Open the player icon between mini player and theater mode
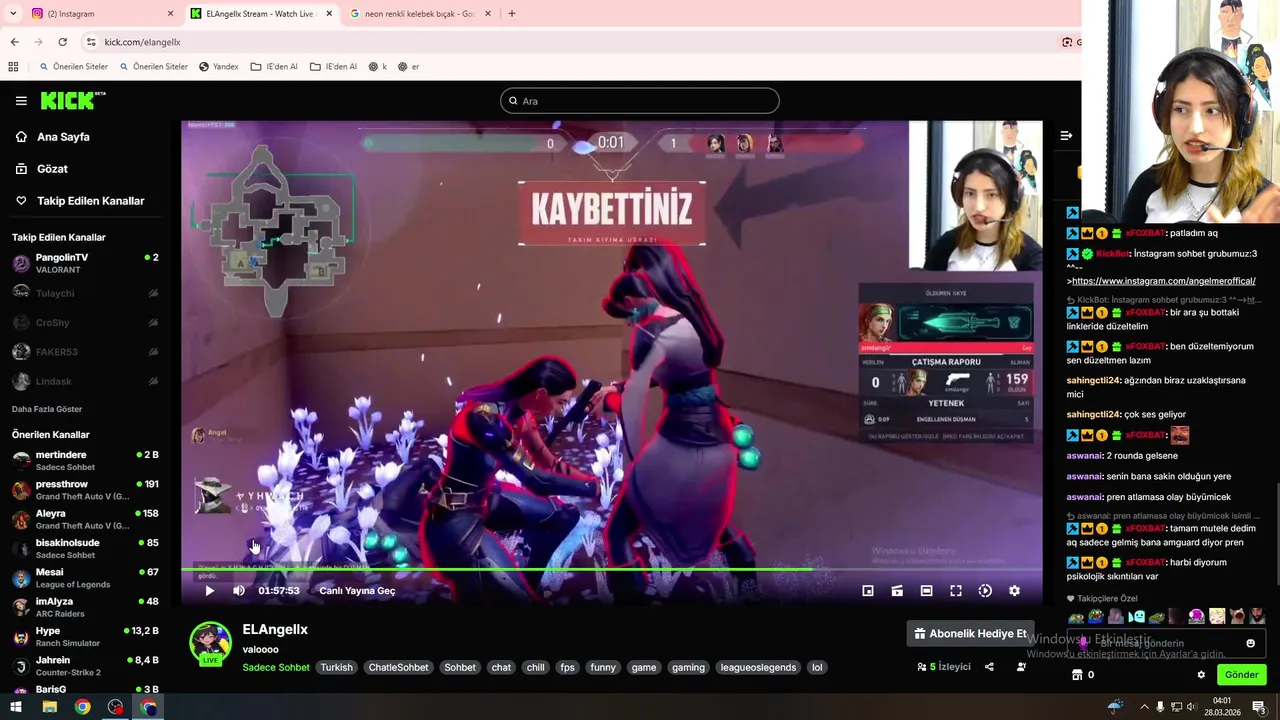This screenshot has width=1280, height=720. pyautogui.click(x=897, y=591)
